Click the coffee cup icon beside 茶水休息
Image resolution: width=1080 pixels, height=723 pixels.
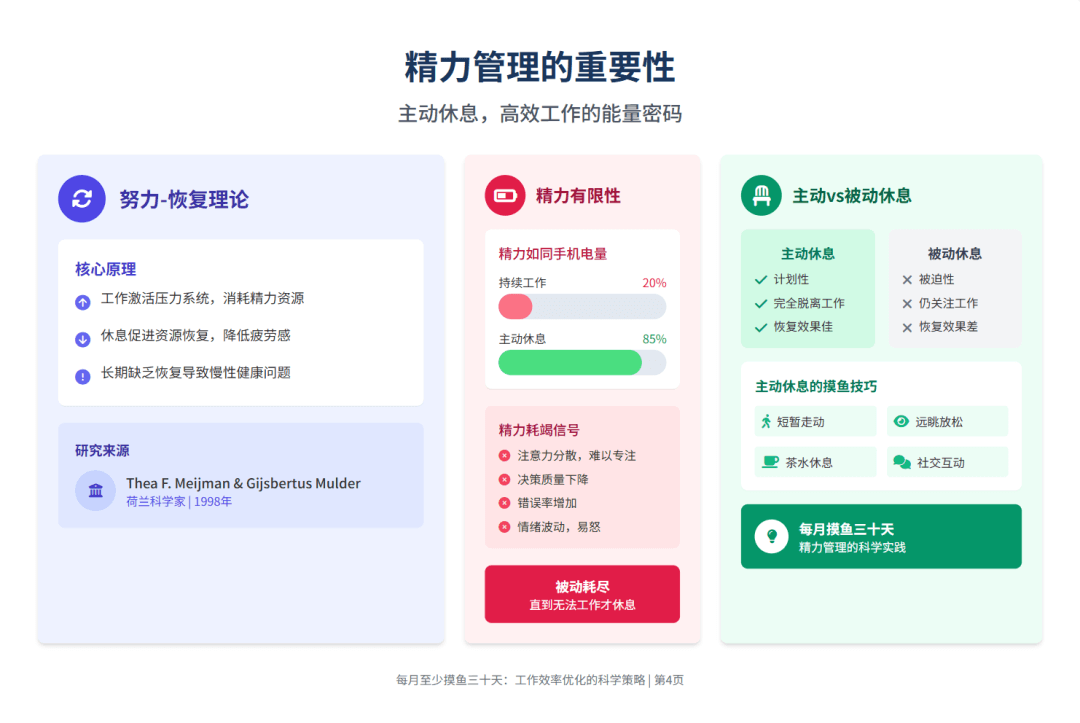[x=769, y=462]
